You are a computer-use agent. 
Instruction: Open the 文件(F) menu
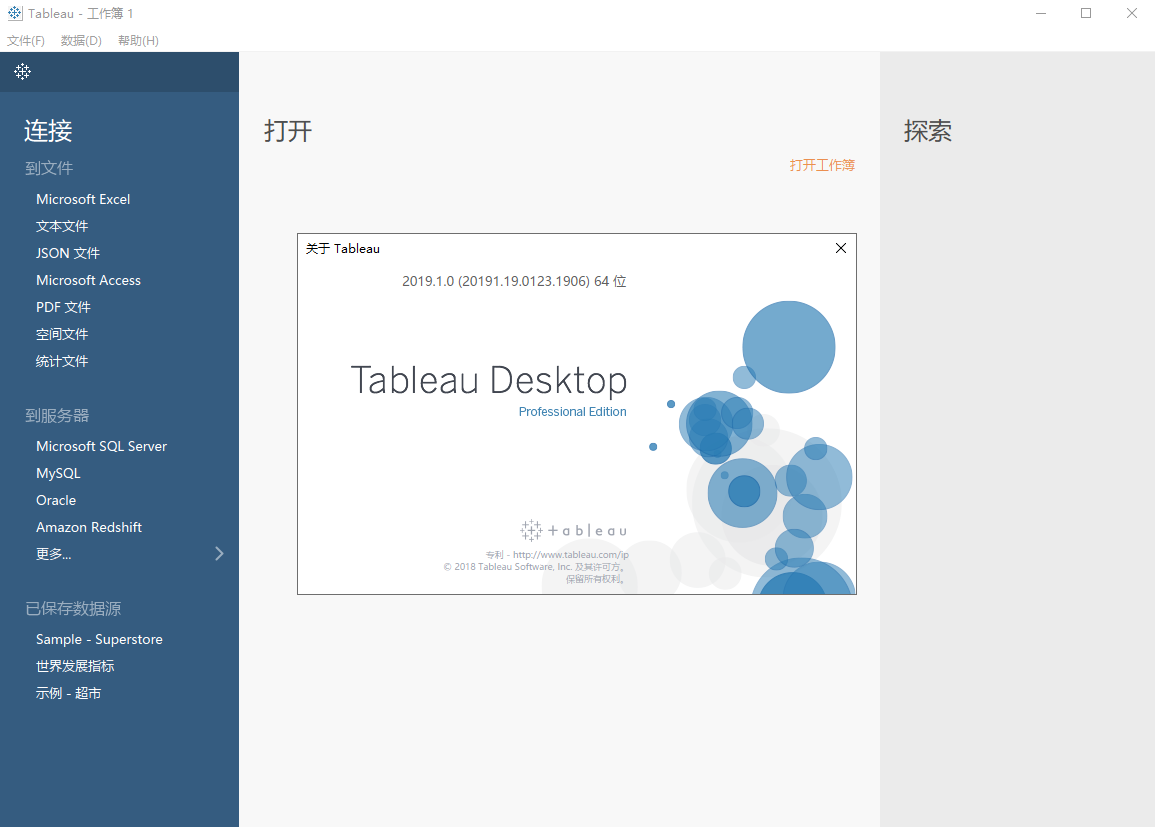tap(26, 40)
